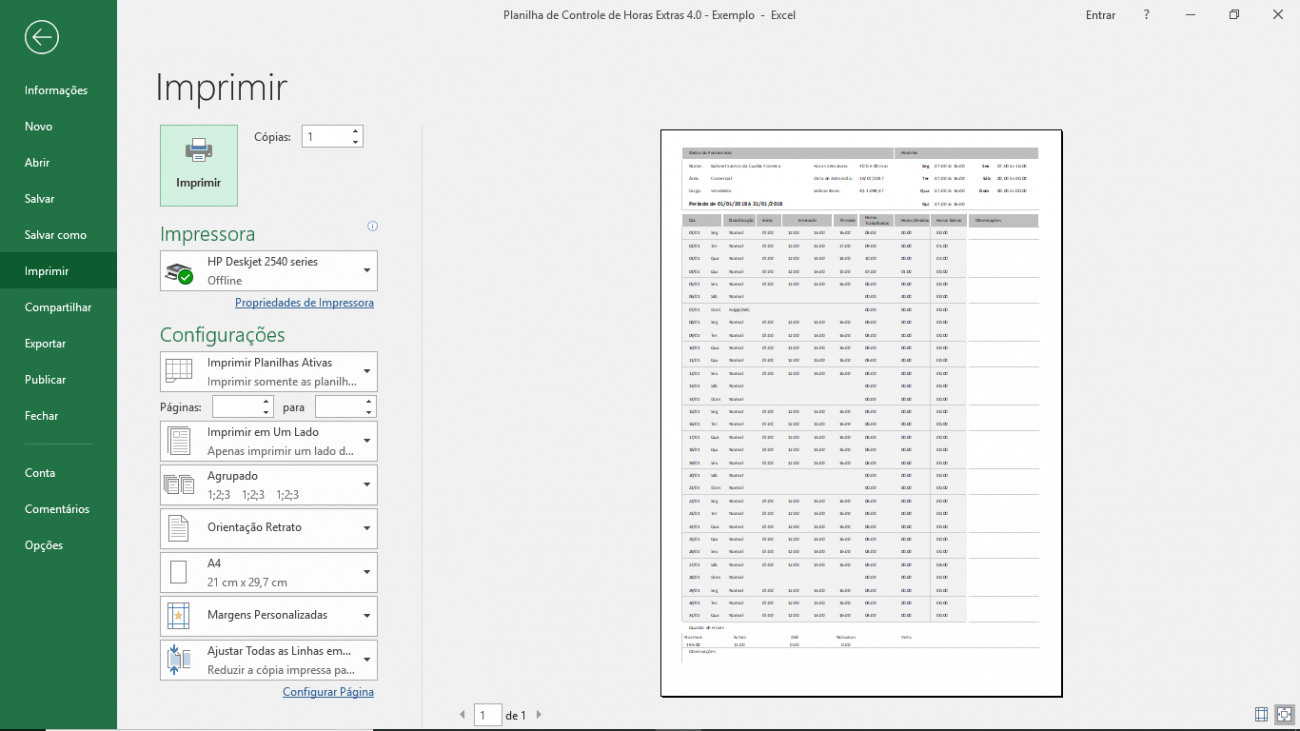Click the print preview page
The image size is (1300, 731).
(x=861, y=413)
